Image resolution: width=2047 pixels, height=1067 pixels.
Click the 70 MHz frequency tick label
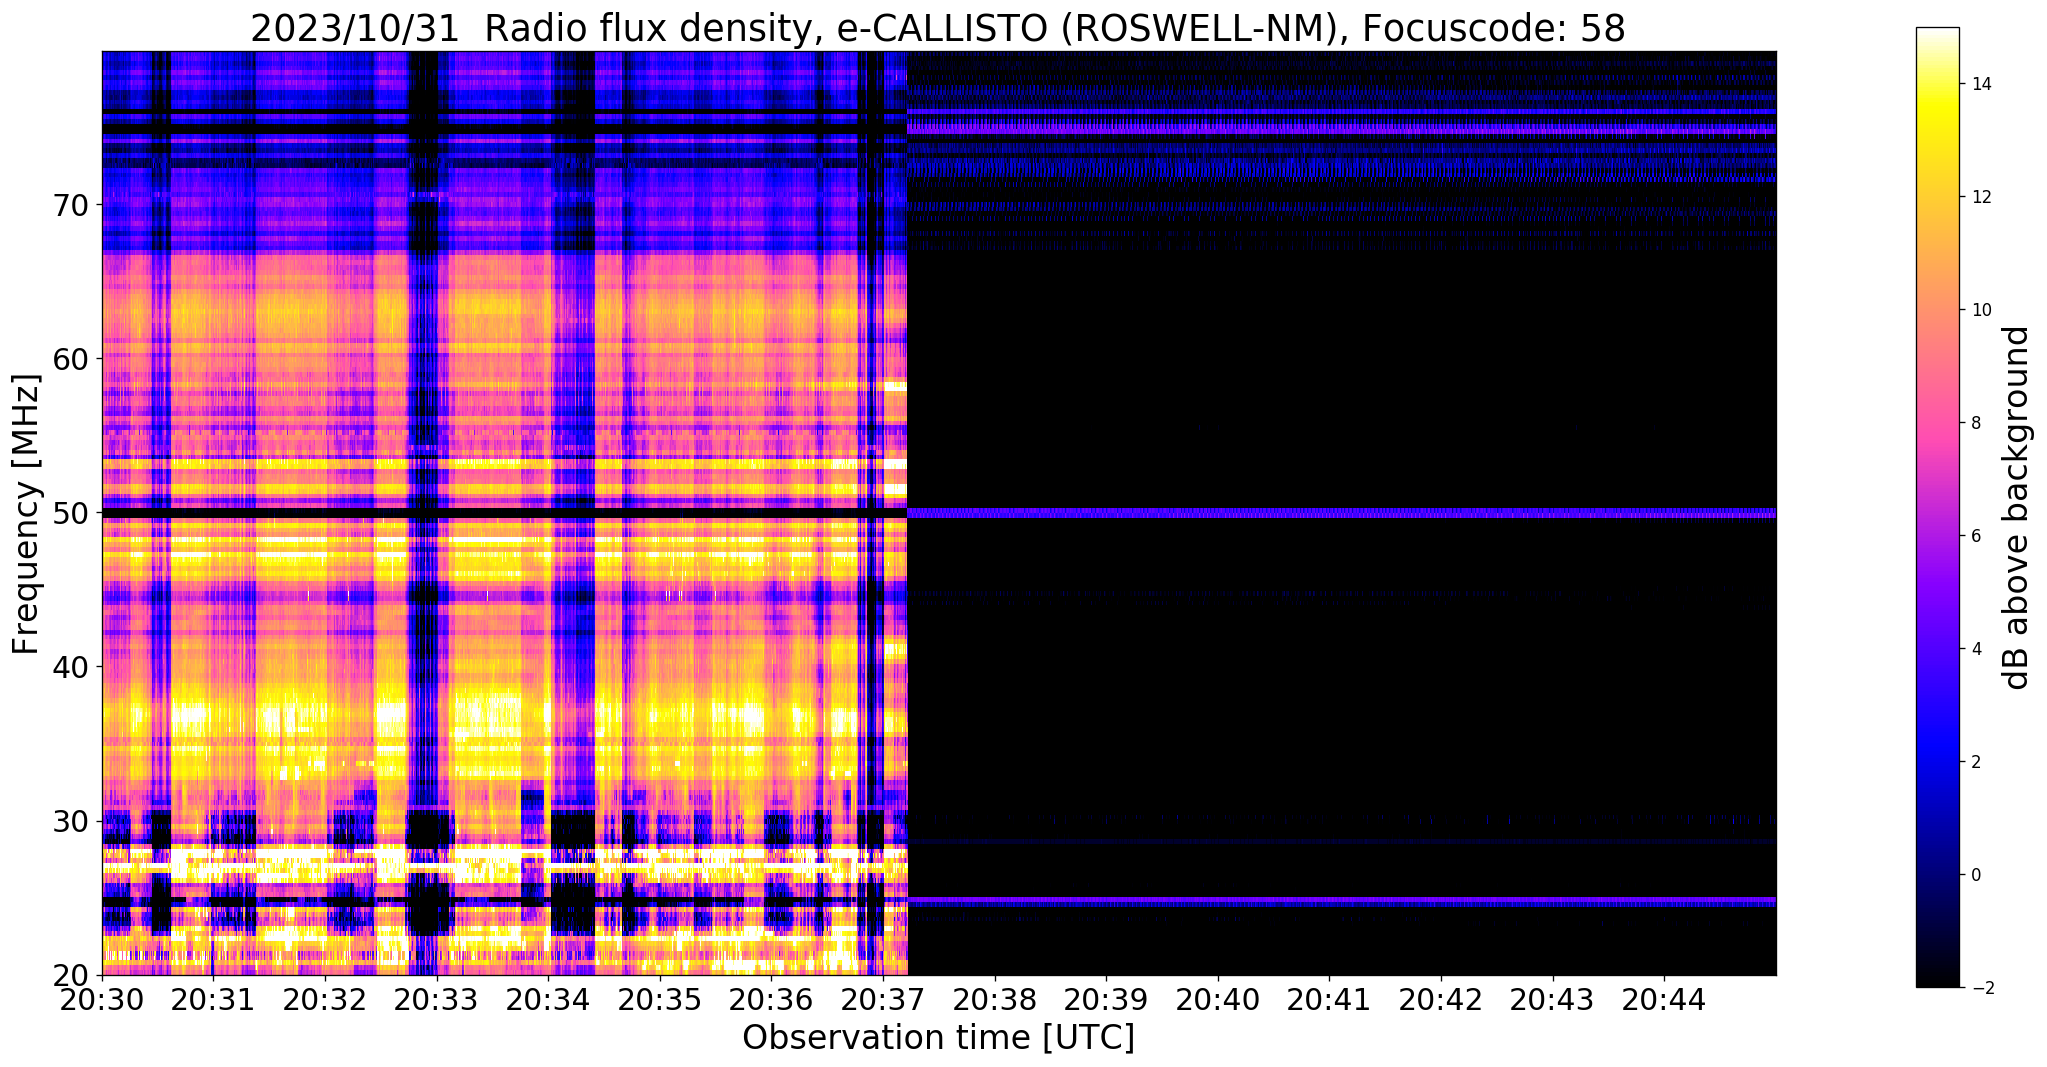pos(71,205)
